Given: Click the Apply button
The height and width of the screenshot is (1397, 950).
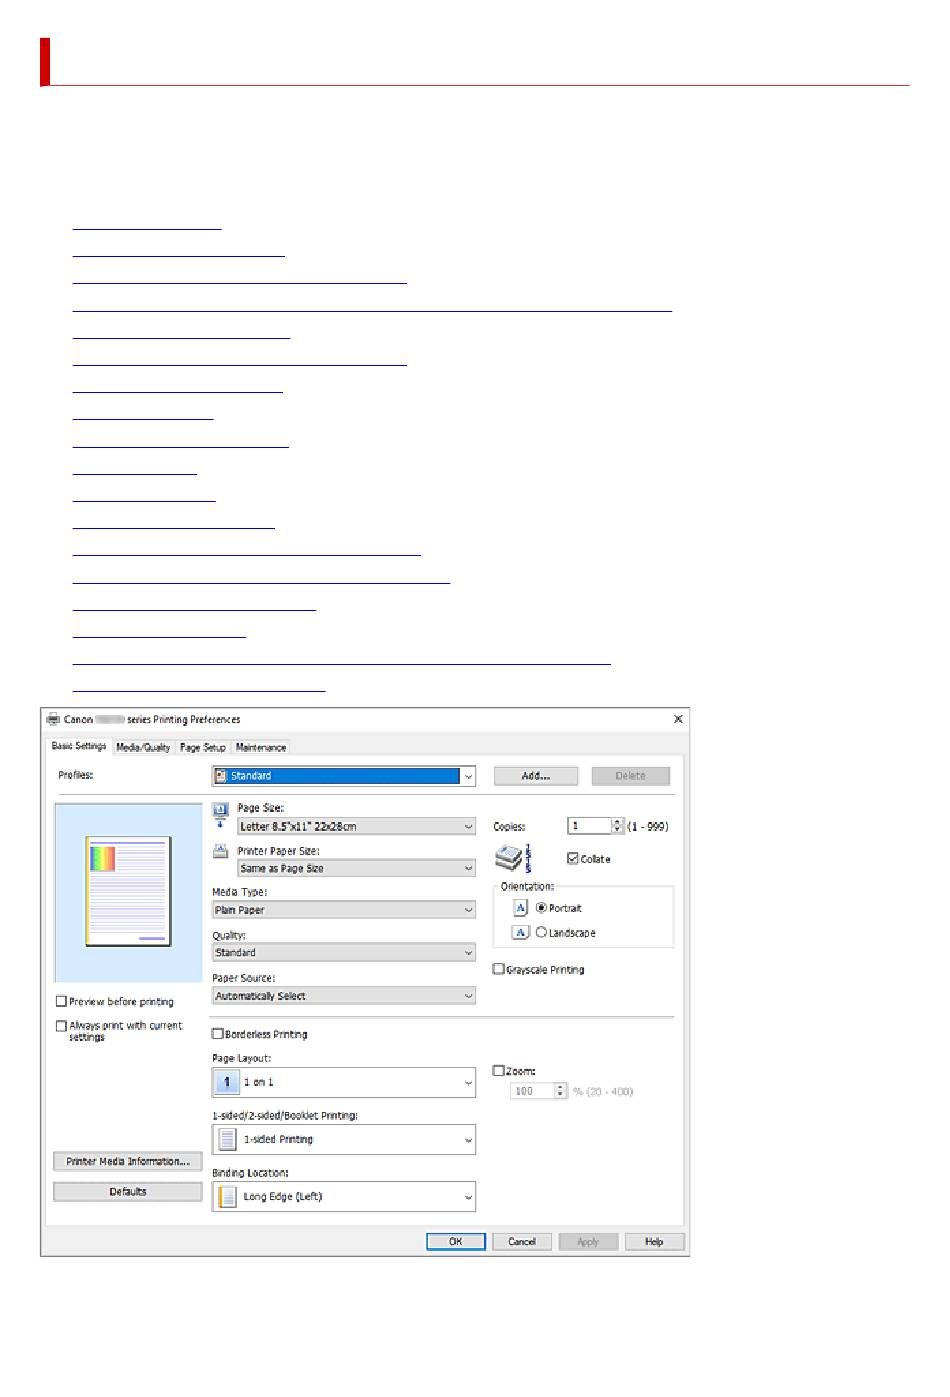Looking at the screenshot, I should (x=588, y=1241).
